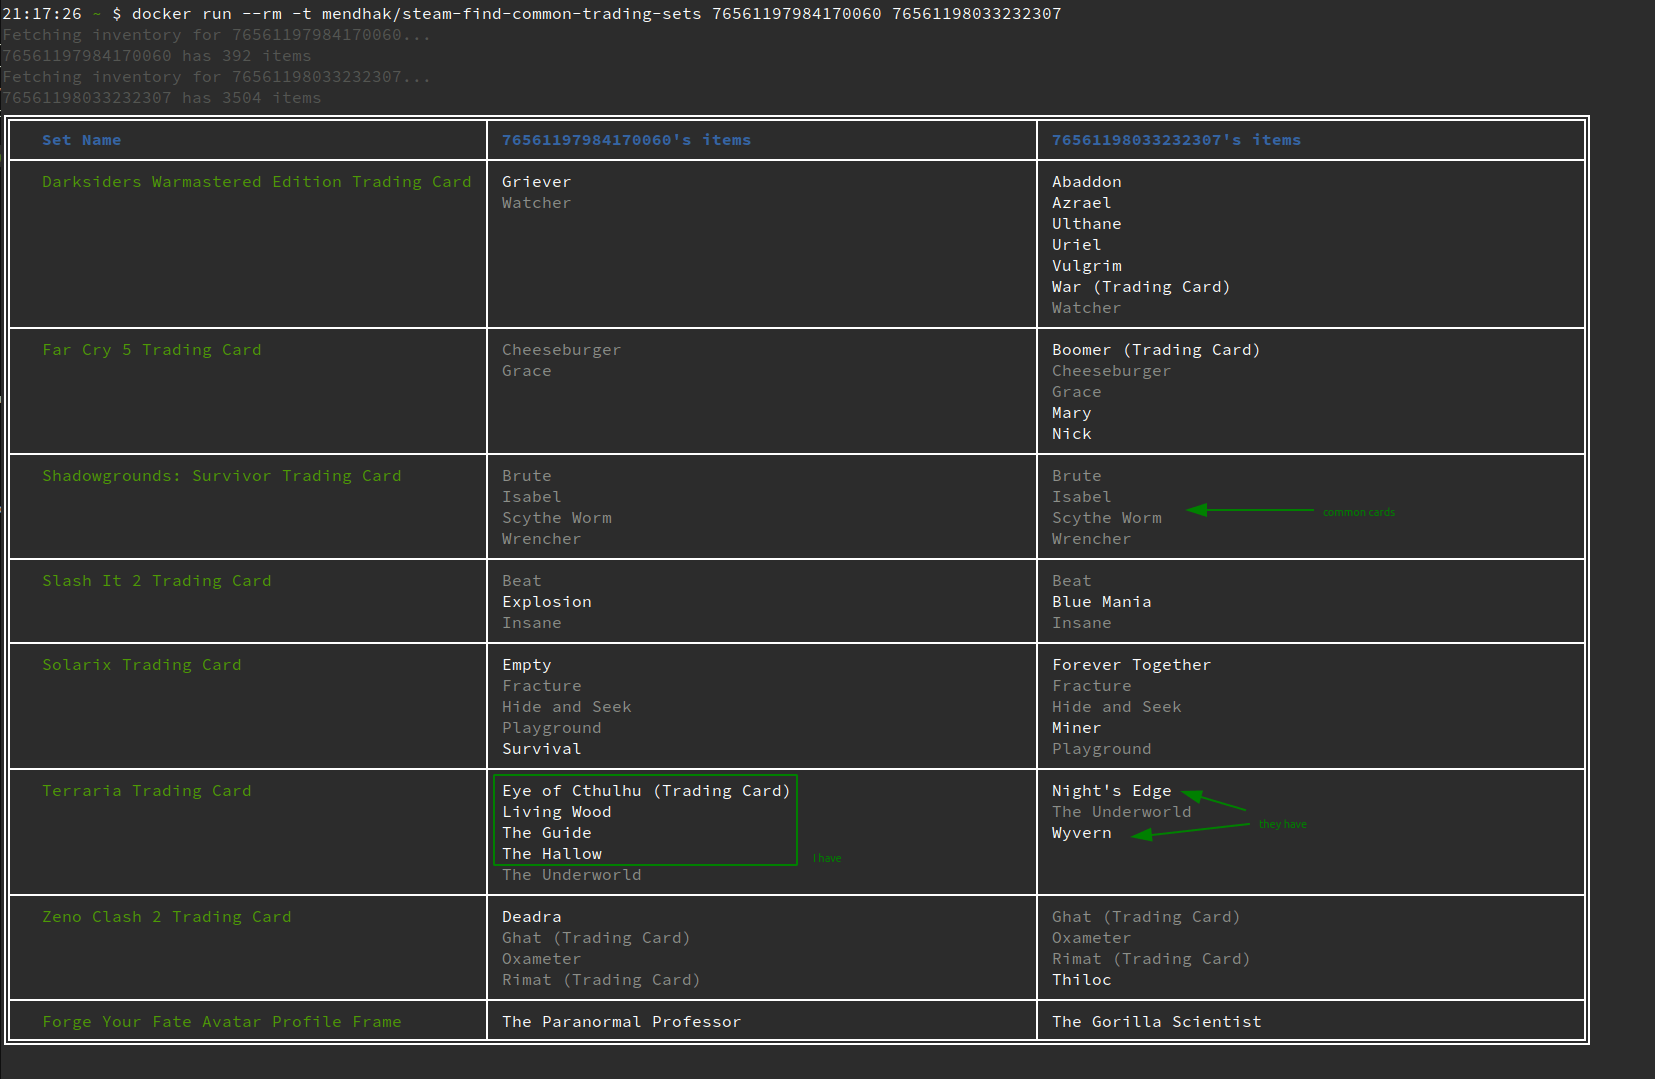This screenshot has height=1079, width=1655.
Task: Click The Gorilla Scientist card name
Action: [1156, 1021]
